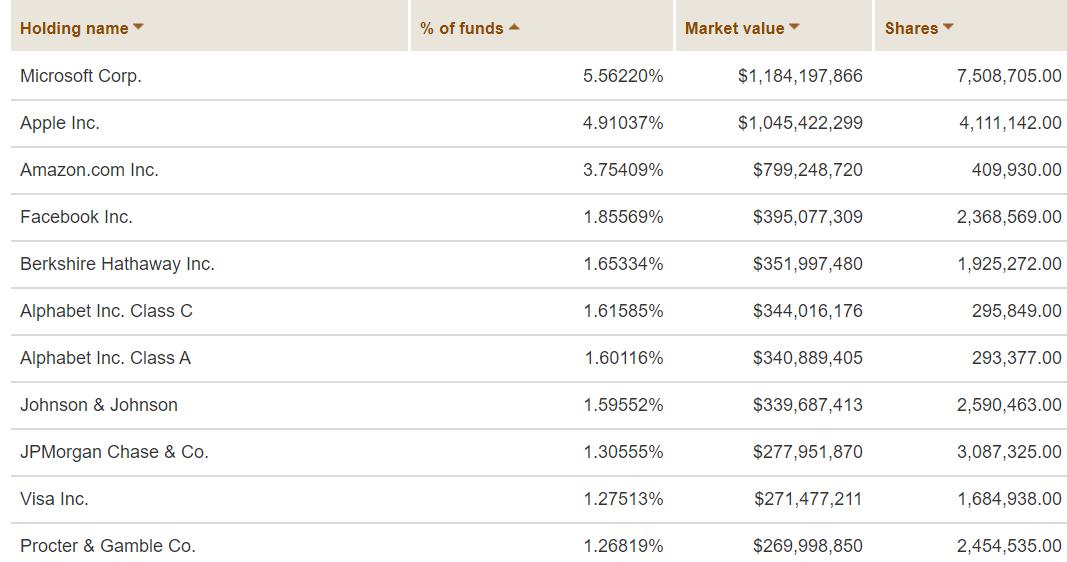
Task: Click the % of funds sort arrow
Action: coord(514,27)
